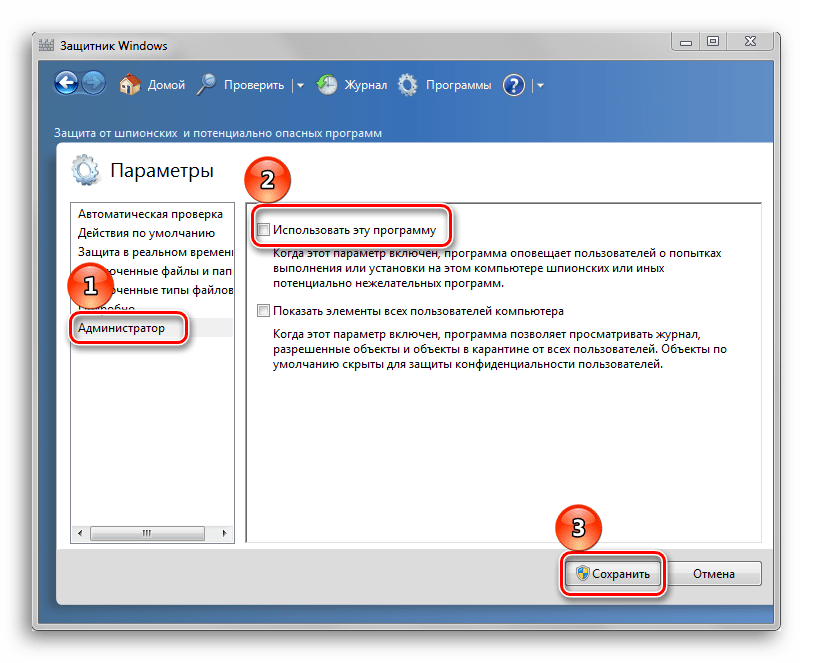Click the Параметры heading gear icon
Viewport: 813px width, 663px height.
coord(85,170)
